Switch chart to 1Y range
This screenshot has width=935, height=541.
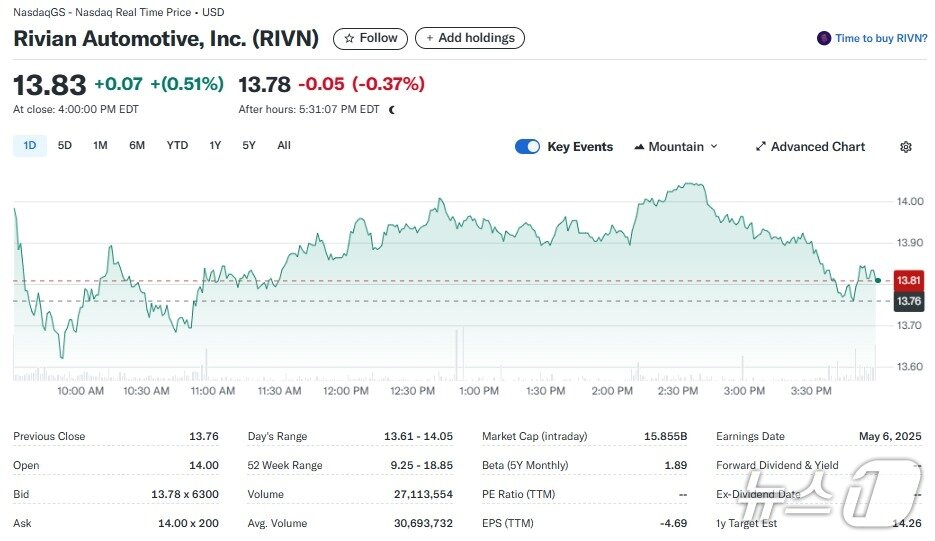pyautogui.click(x=215, y=146)
